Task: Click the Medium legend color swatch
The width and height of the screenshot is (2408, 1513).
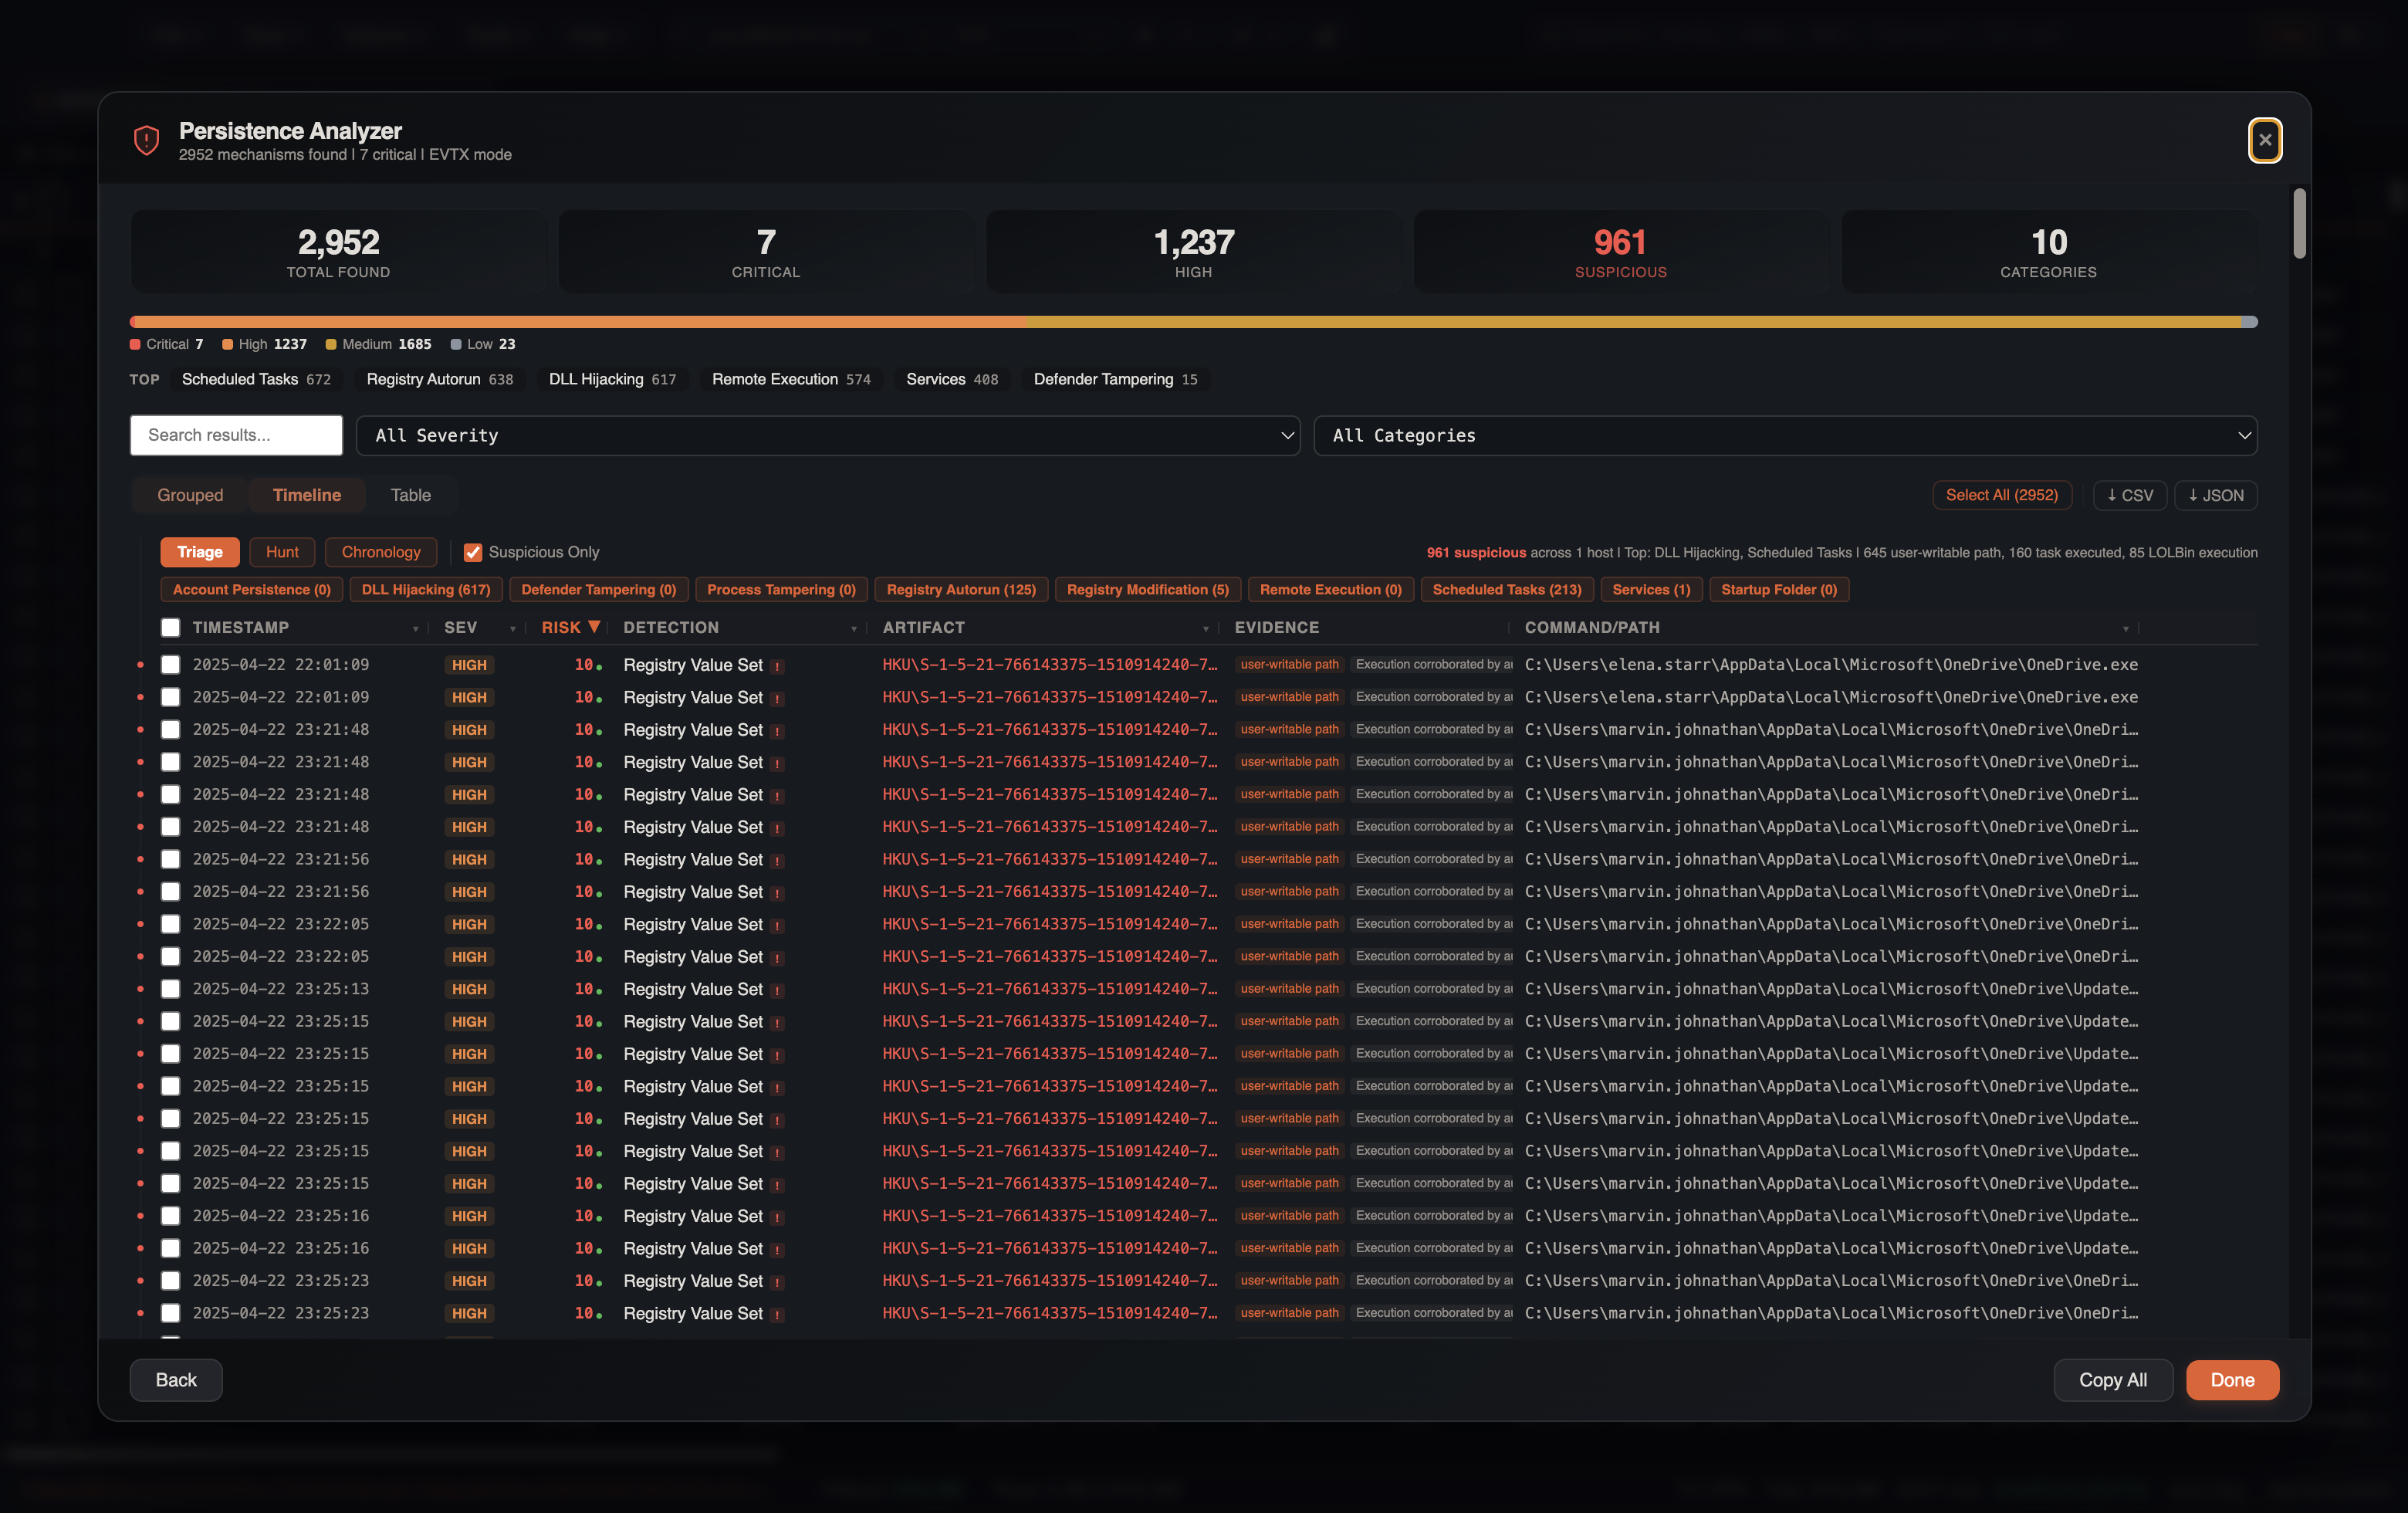Action: (331, 344)
